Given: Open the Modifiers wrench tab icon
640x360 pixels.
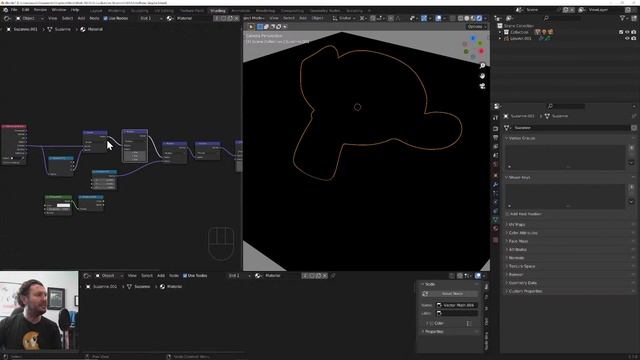Looking at the screenshot, I should (496, 184).
